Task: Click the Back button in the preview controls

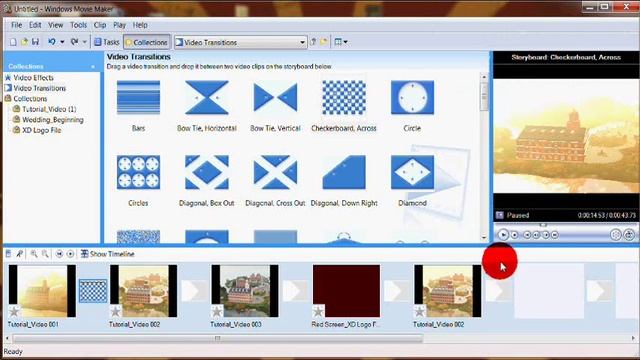Action: coord(527,235)
